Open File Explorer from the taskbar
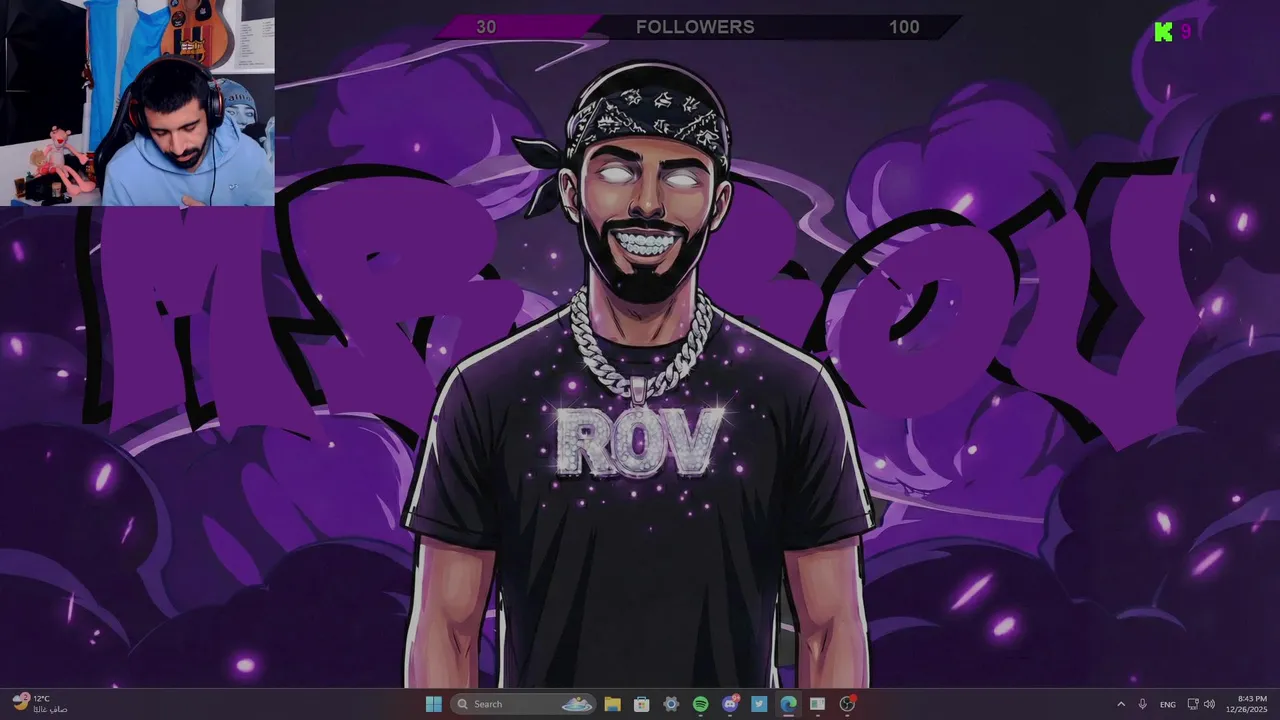Image resolution: width=1280 pixels, height=720 pixels. pos(613,704)
